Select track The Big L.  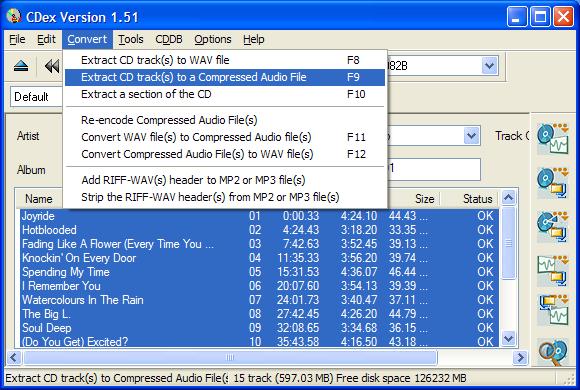point(46,314)
